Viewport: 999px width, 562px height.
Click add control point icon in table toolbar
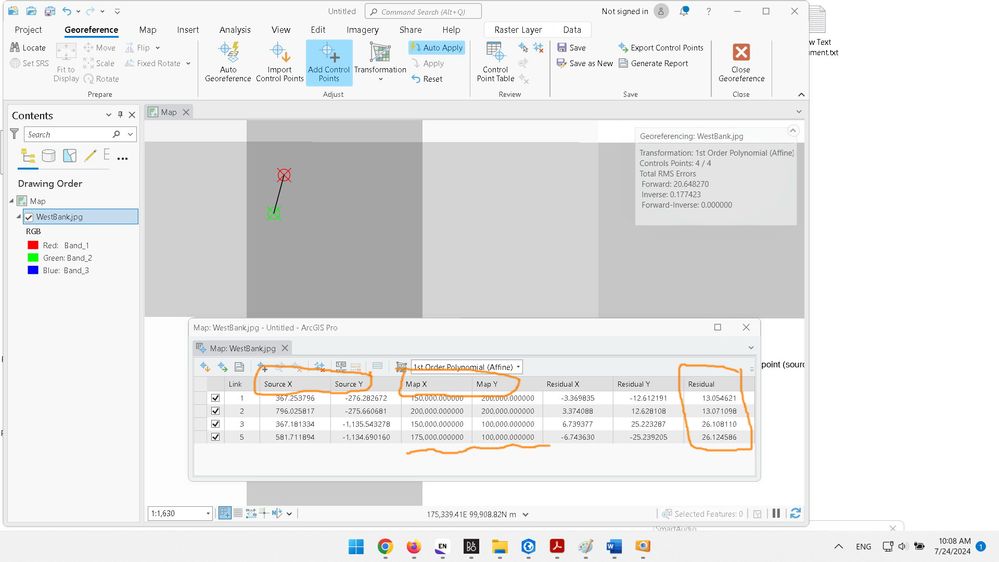coord(262,367)
